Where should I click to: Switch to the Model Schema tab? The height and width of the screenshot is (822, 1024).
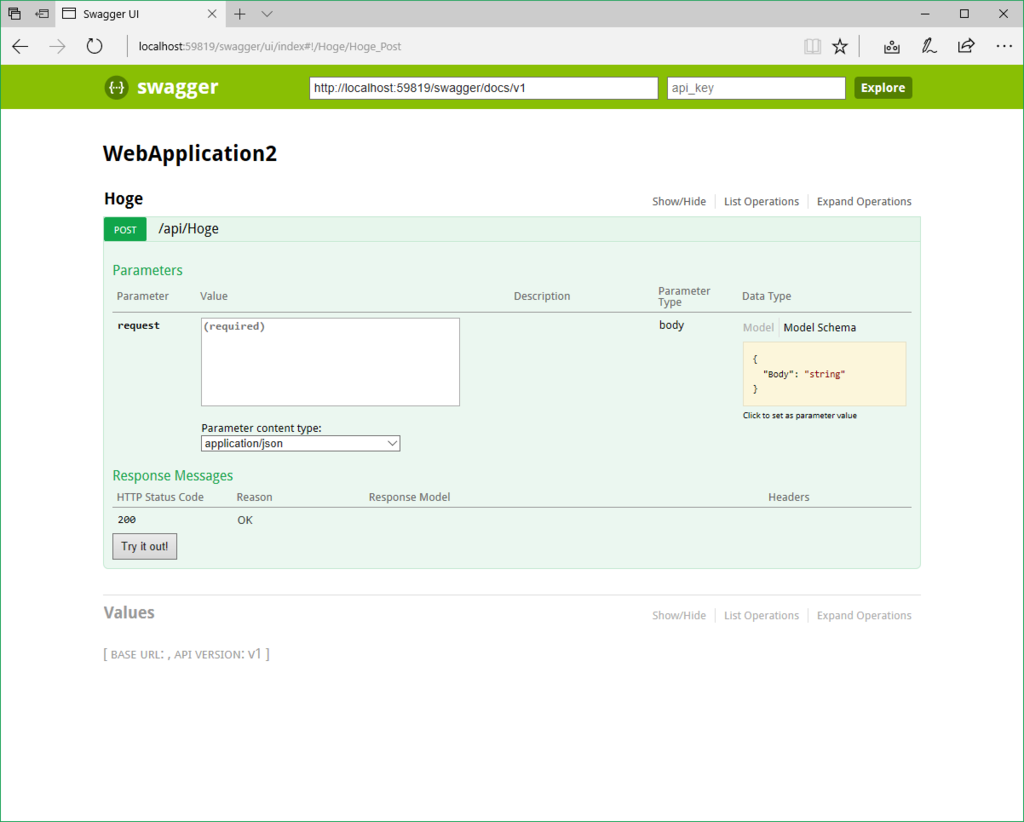coord(820,328)
